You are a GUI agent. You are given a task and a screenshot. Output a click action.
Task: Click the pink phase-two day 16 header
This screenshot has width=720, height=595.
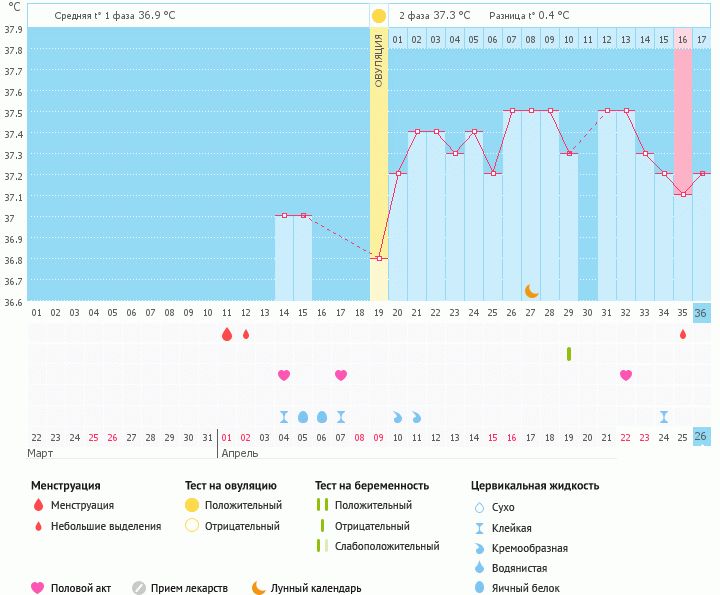point(683,39)
